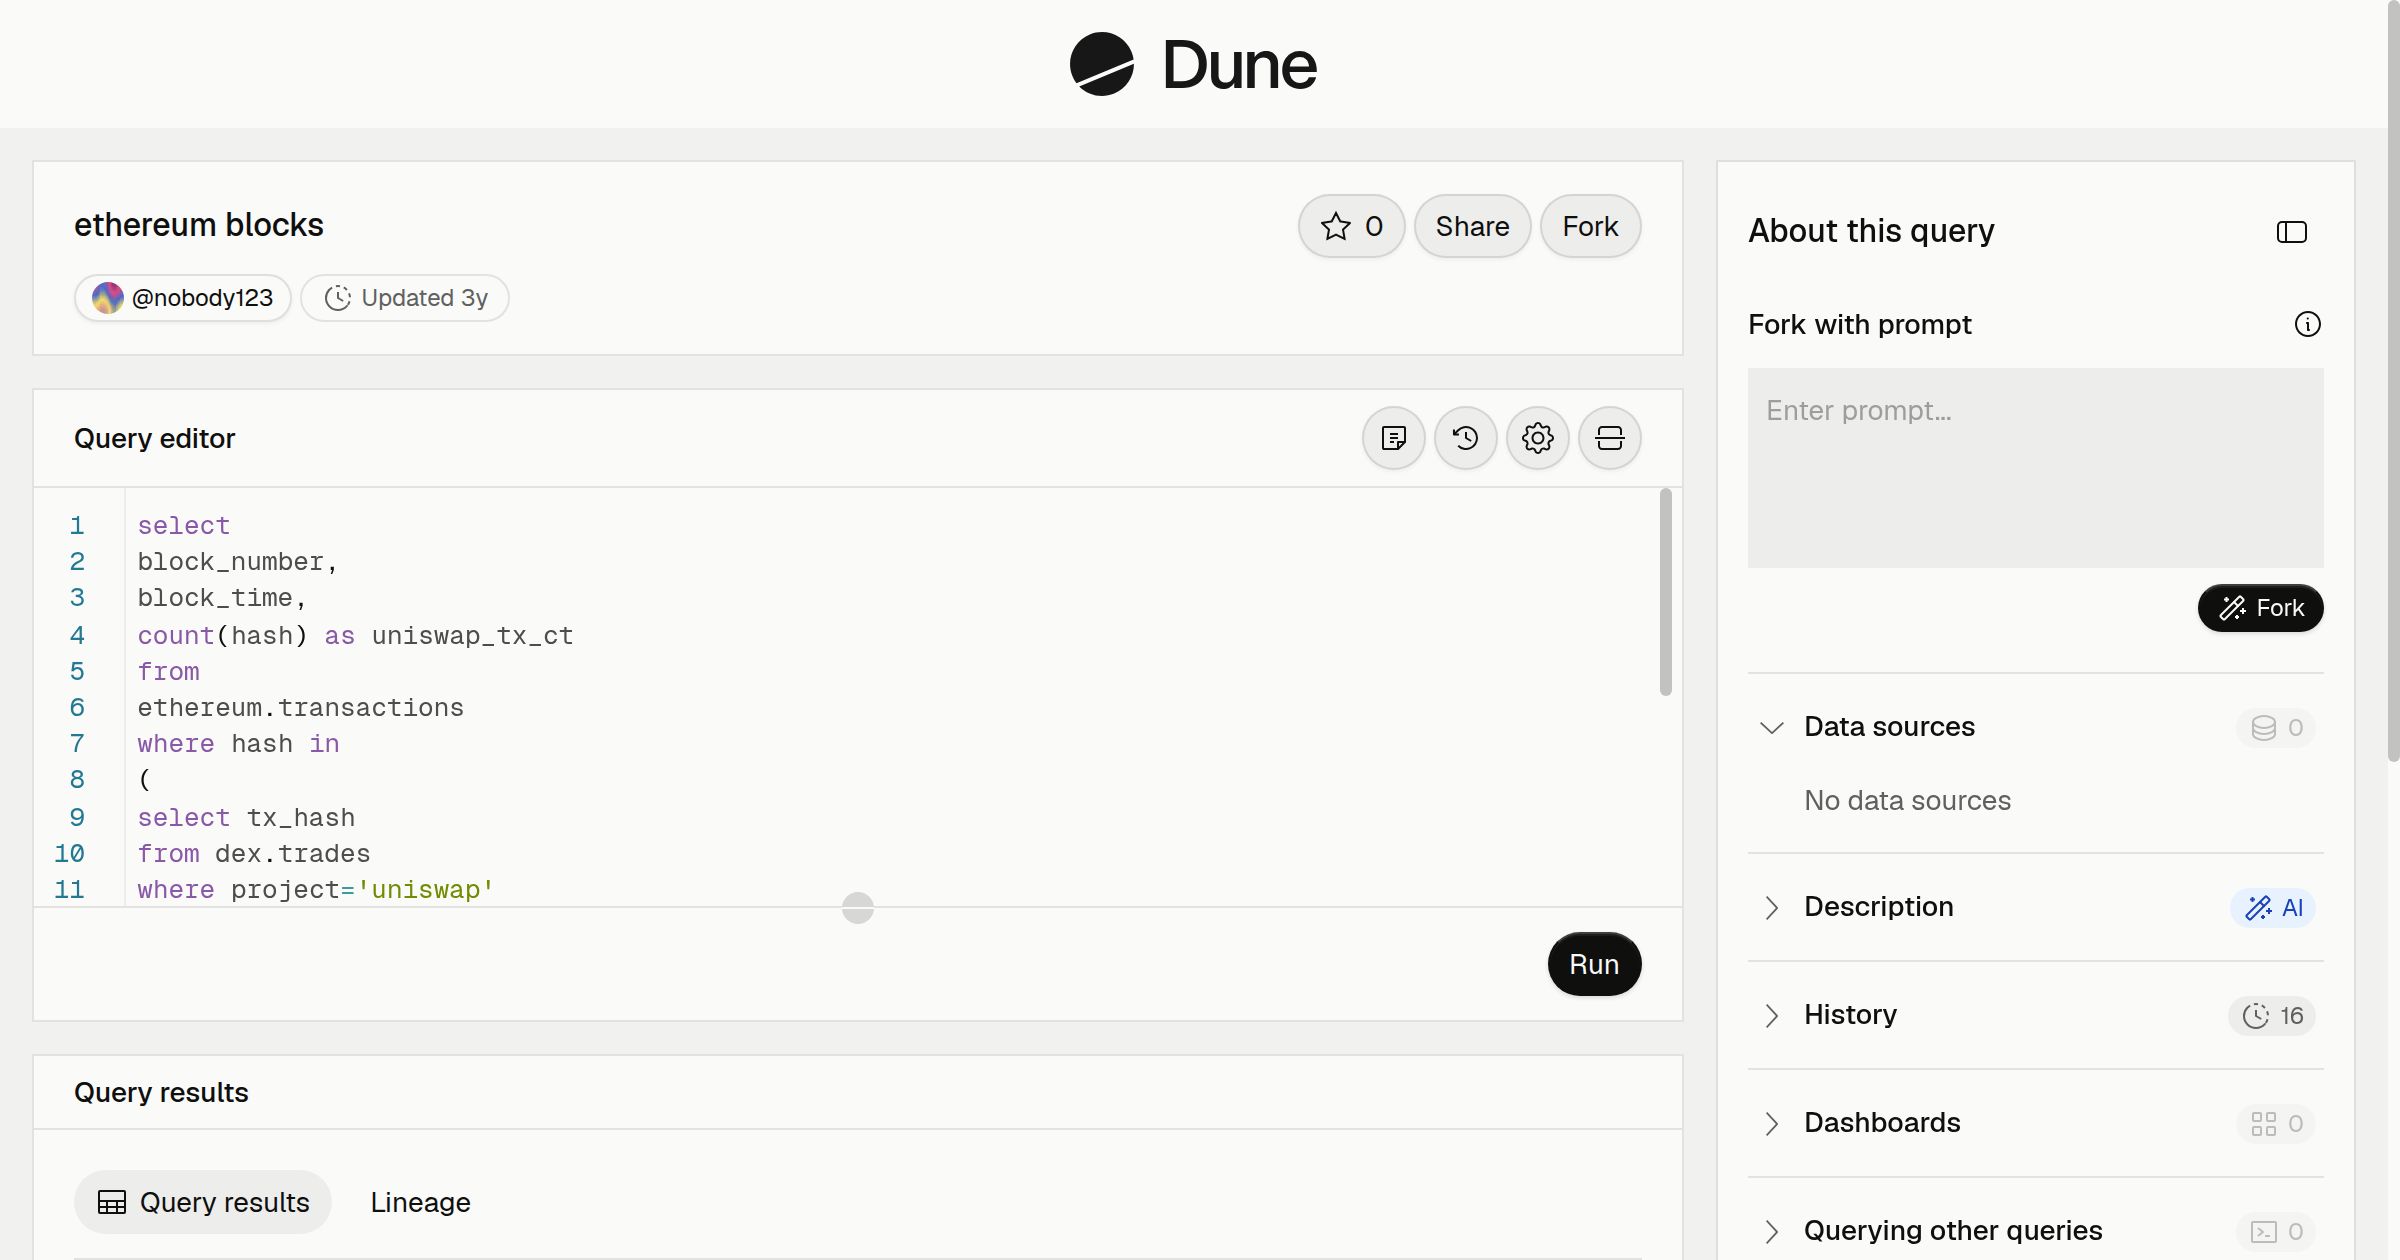The height and width of the screenshot is (1260, 2400).
Task: Expand the History section
Action: pos(1772,1015)
